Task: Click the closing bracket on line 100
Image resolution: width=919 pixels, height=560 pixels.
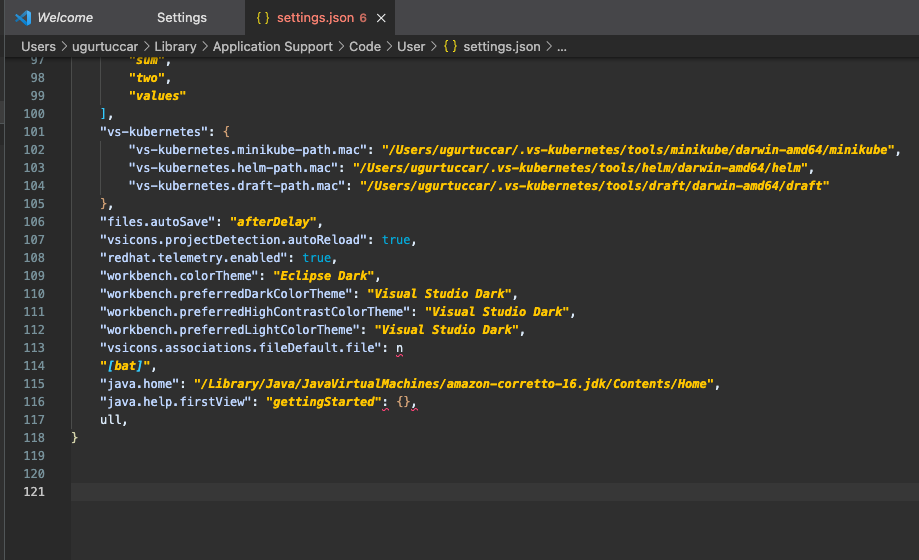Action: pos(103,113)
